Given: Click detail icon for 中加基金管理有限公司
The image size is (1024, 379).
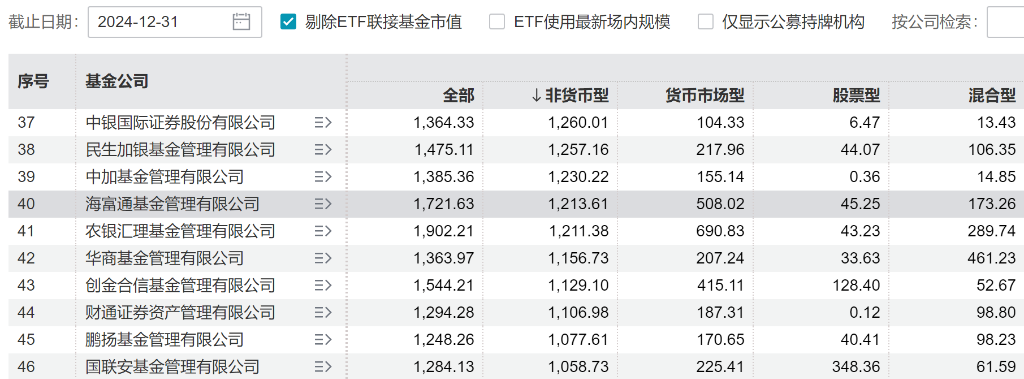Looking at the screenshot, I should [x=323, y=177].
